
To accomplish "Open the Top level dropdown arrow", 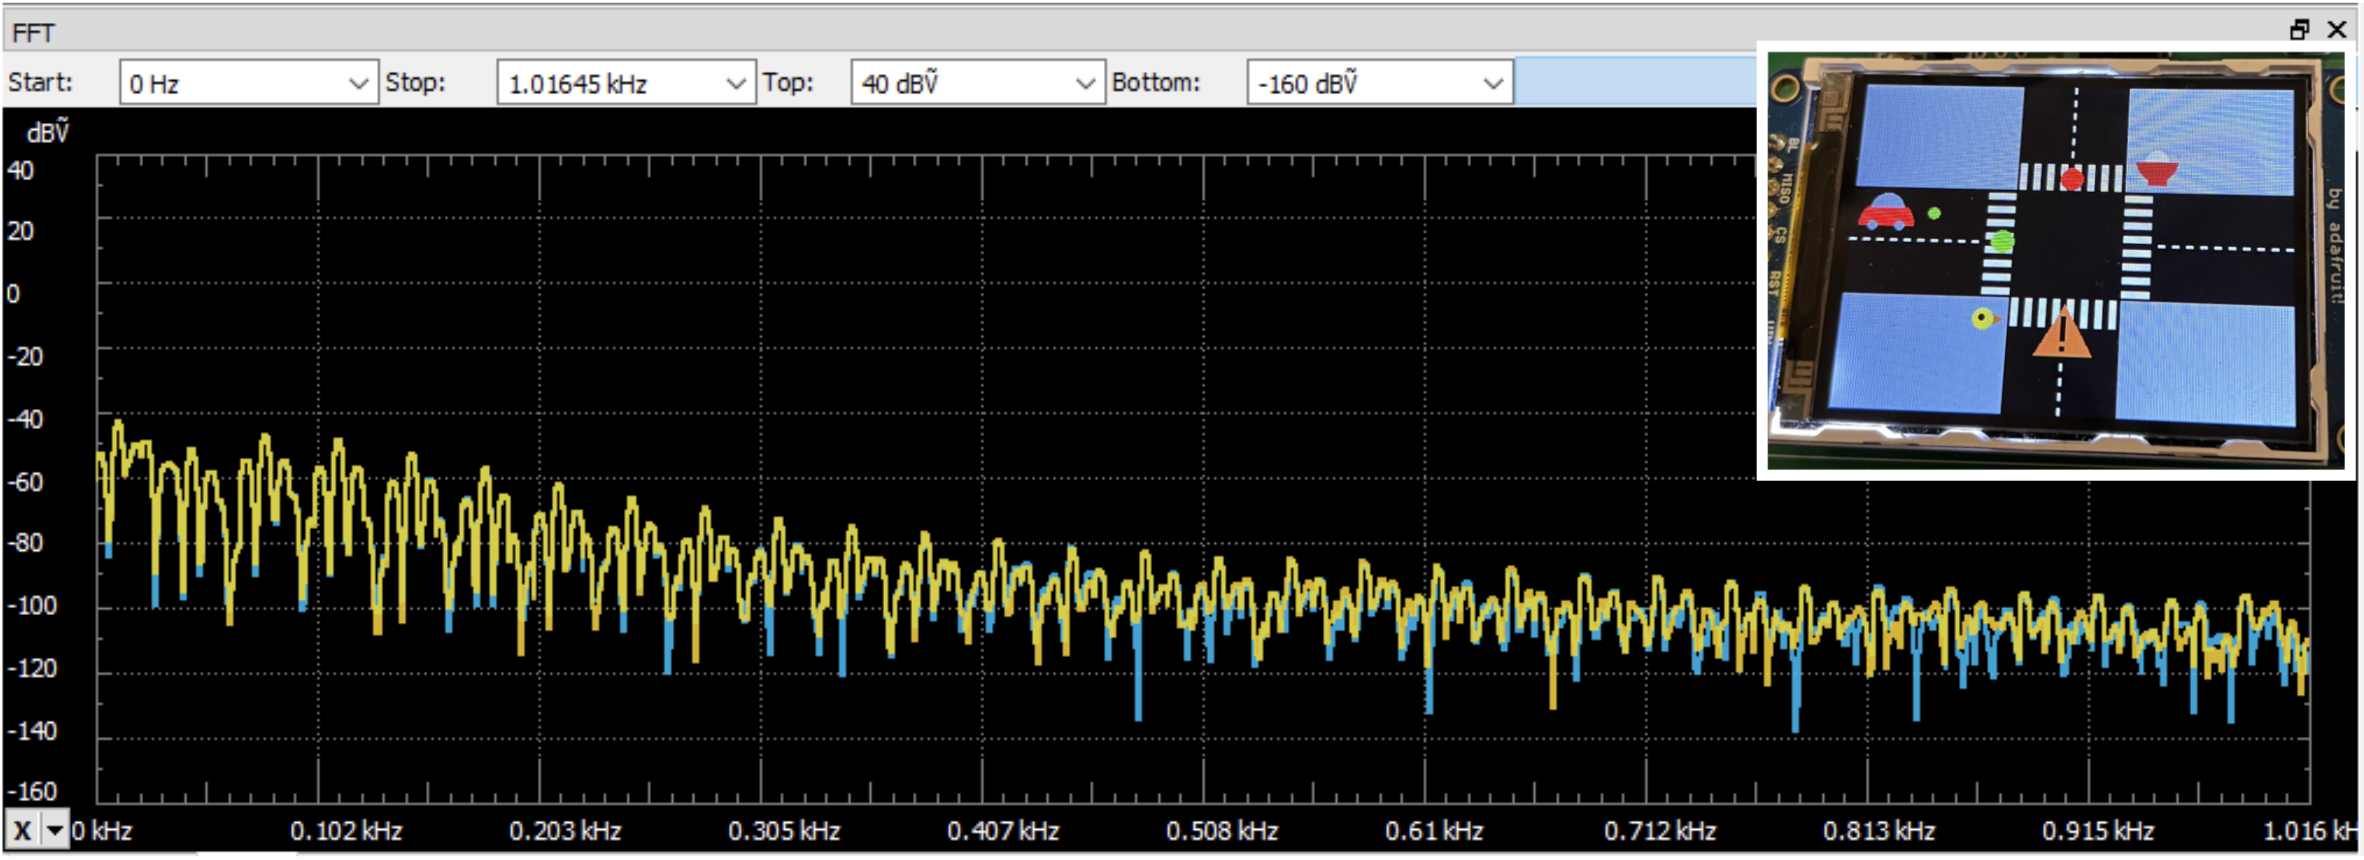I will (x=1085, y=83).
